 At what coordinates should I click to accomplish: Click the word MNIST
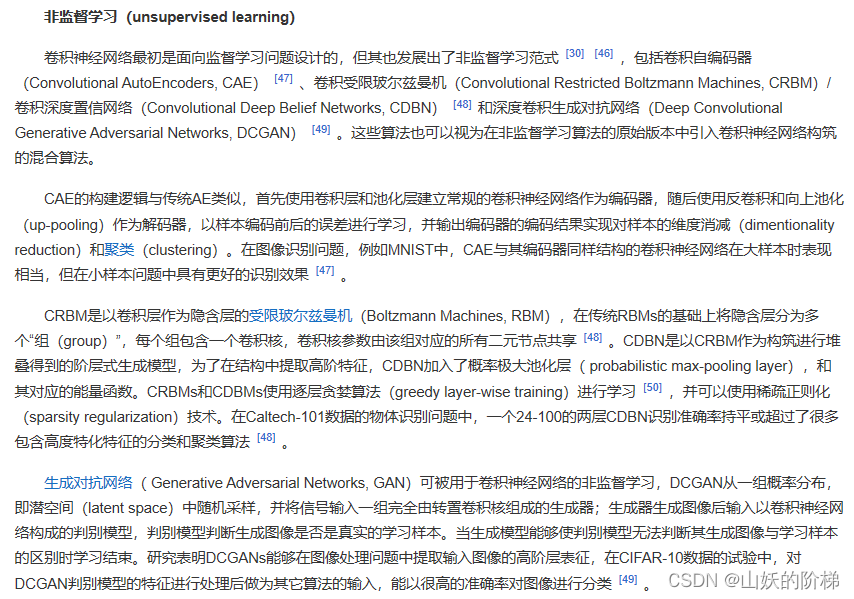tap(410, 250)
